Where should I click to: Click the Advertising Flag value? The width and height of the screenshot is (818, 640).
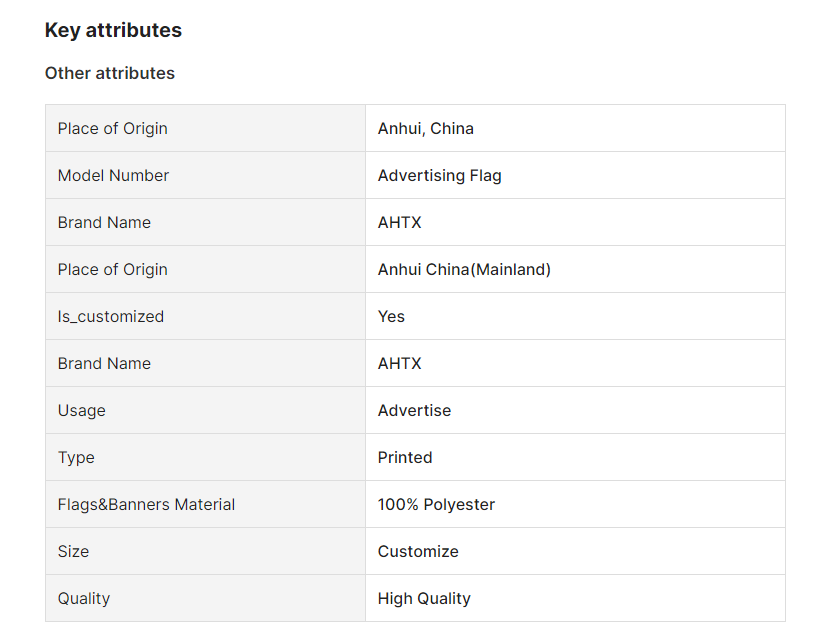click(x=439, y=175)
